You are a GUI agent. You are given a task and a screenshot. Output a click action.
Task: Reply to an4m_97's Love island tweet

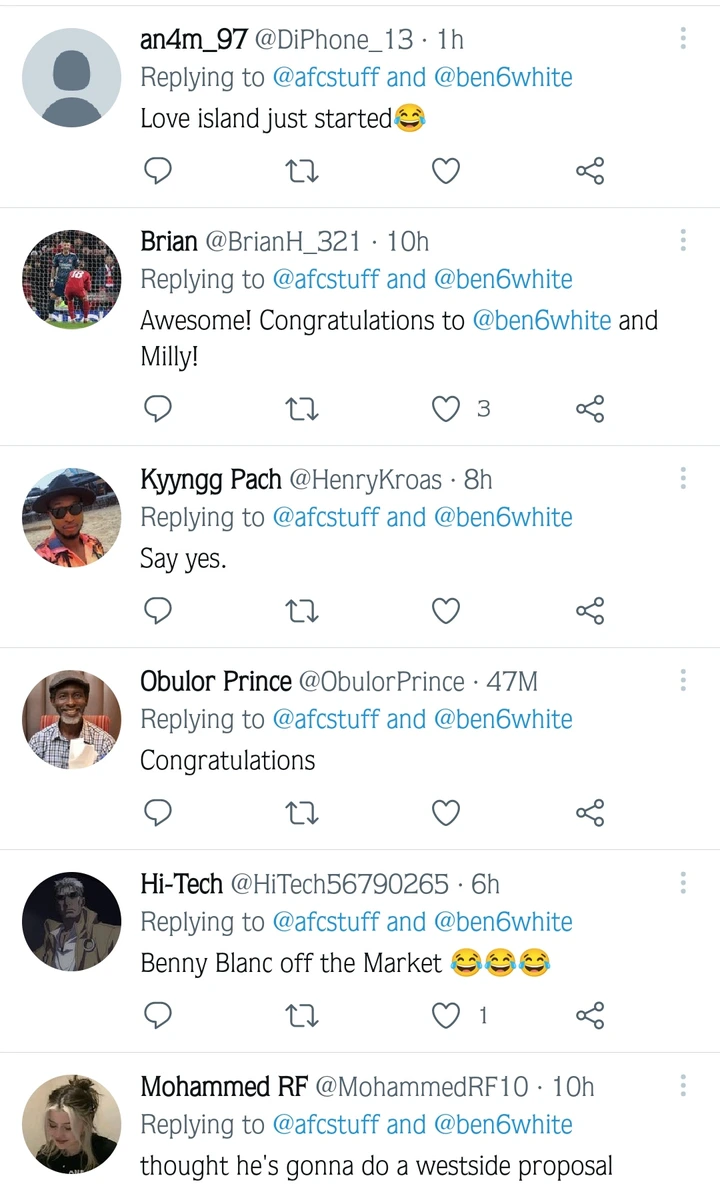coord(158,172)
